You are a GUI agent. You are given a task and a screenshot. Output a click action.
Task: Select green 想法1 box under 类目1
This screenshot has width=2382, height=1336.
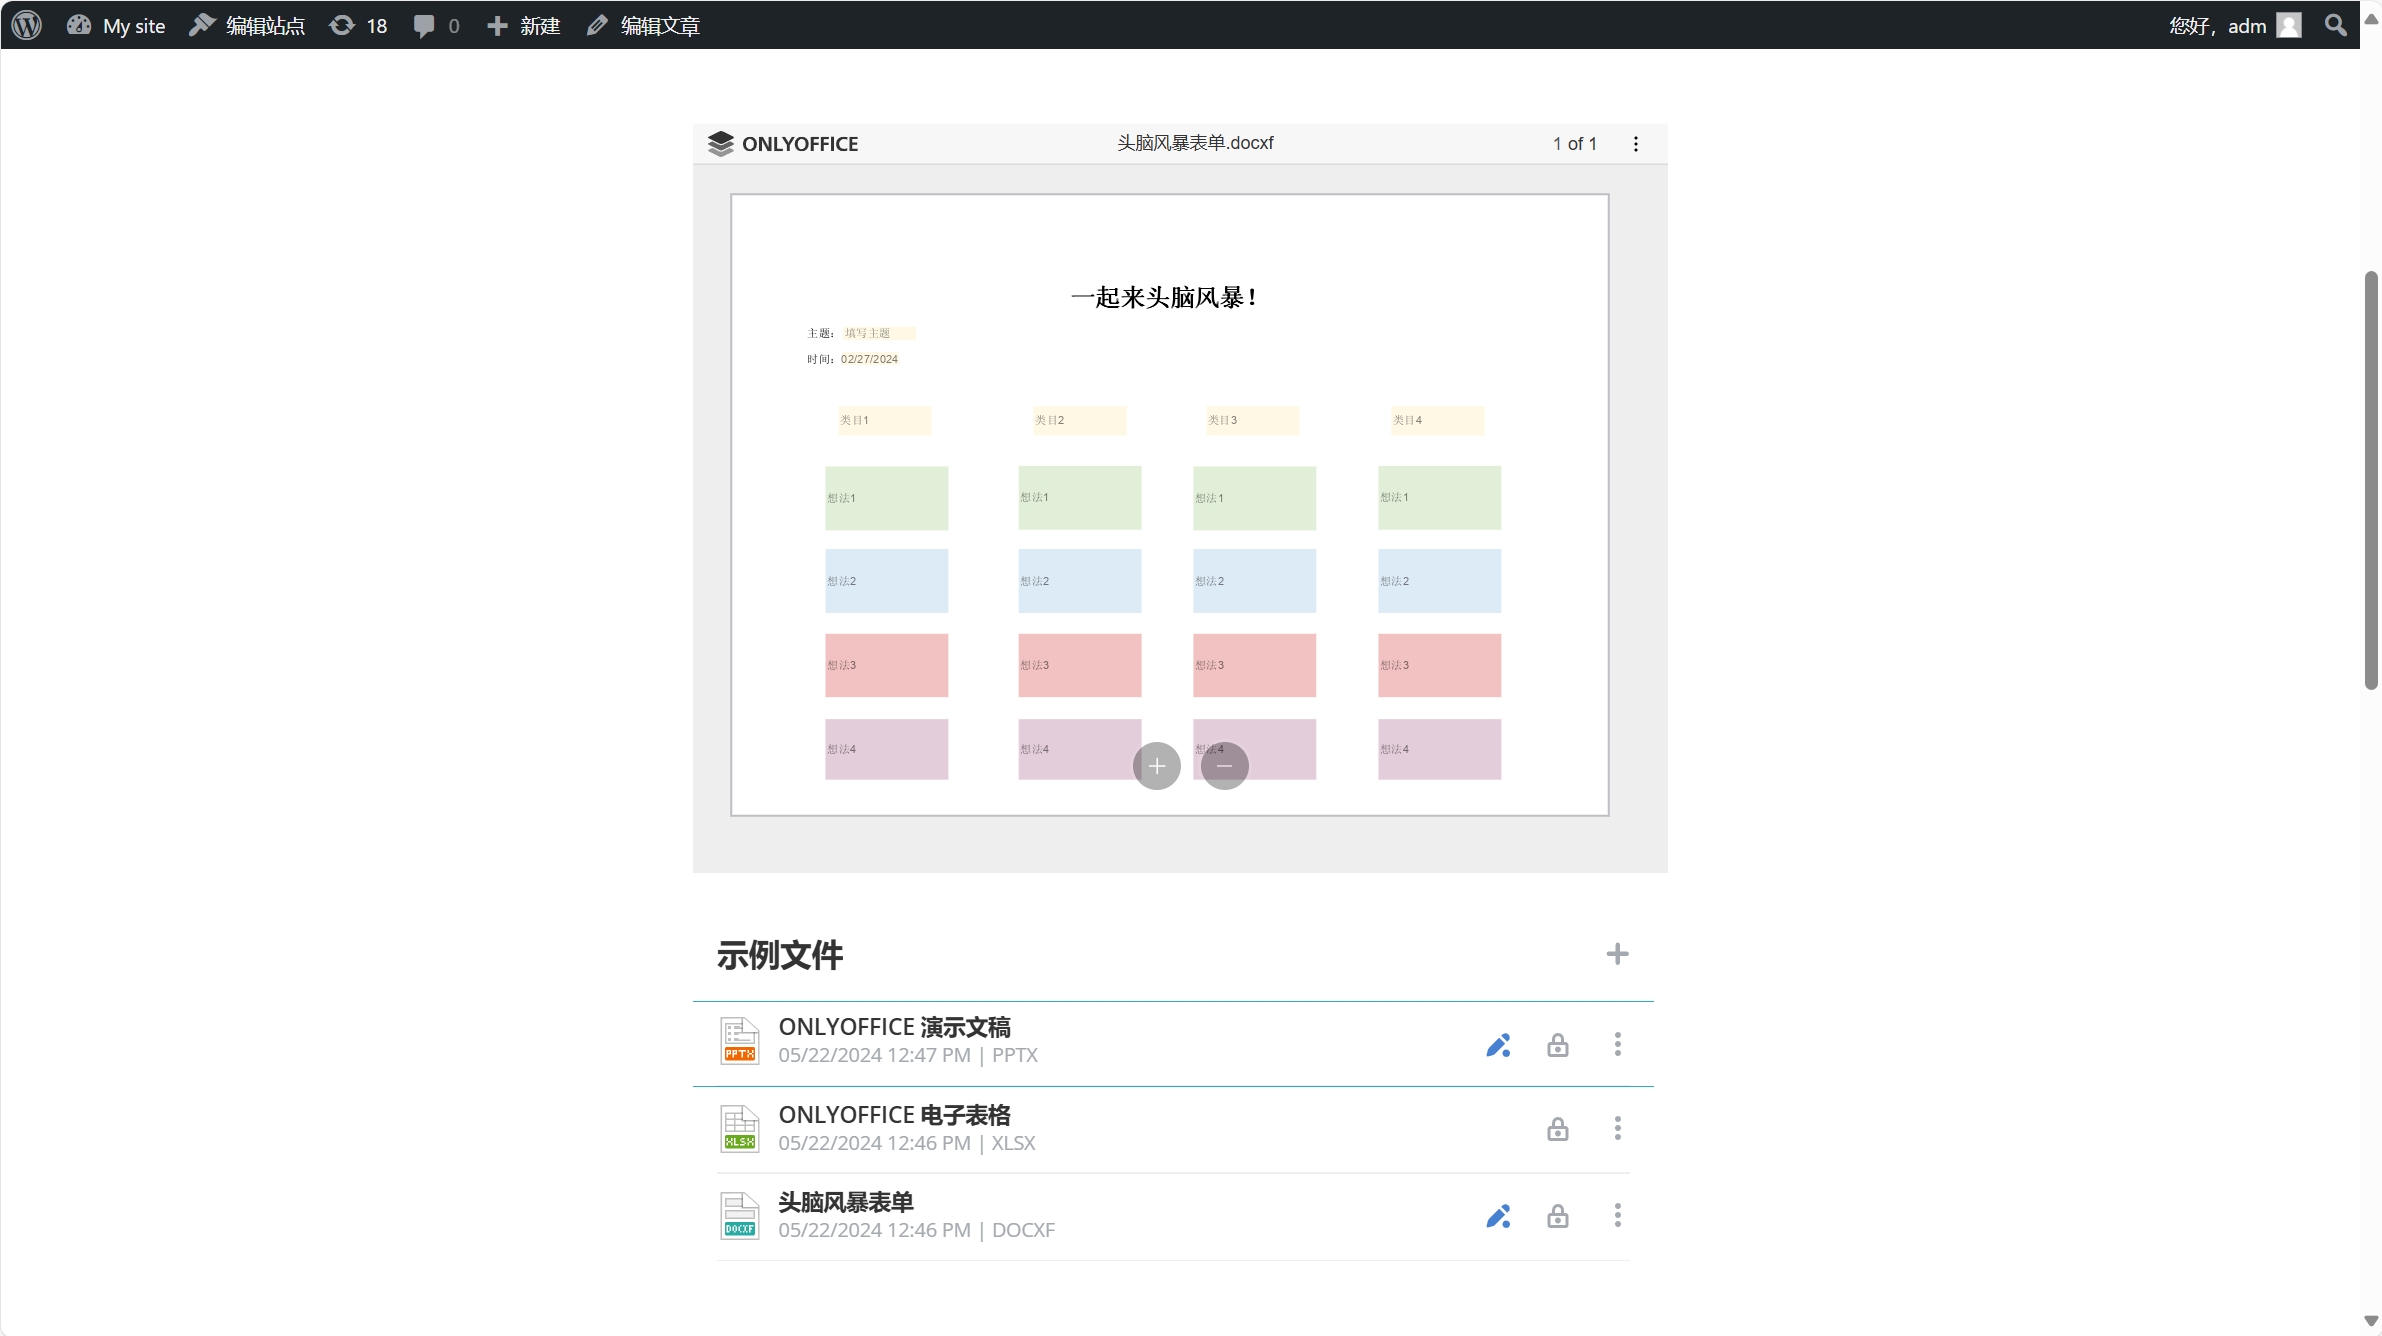pyautogui.click(x=886, y=498)
